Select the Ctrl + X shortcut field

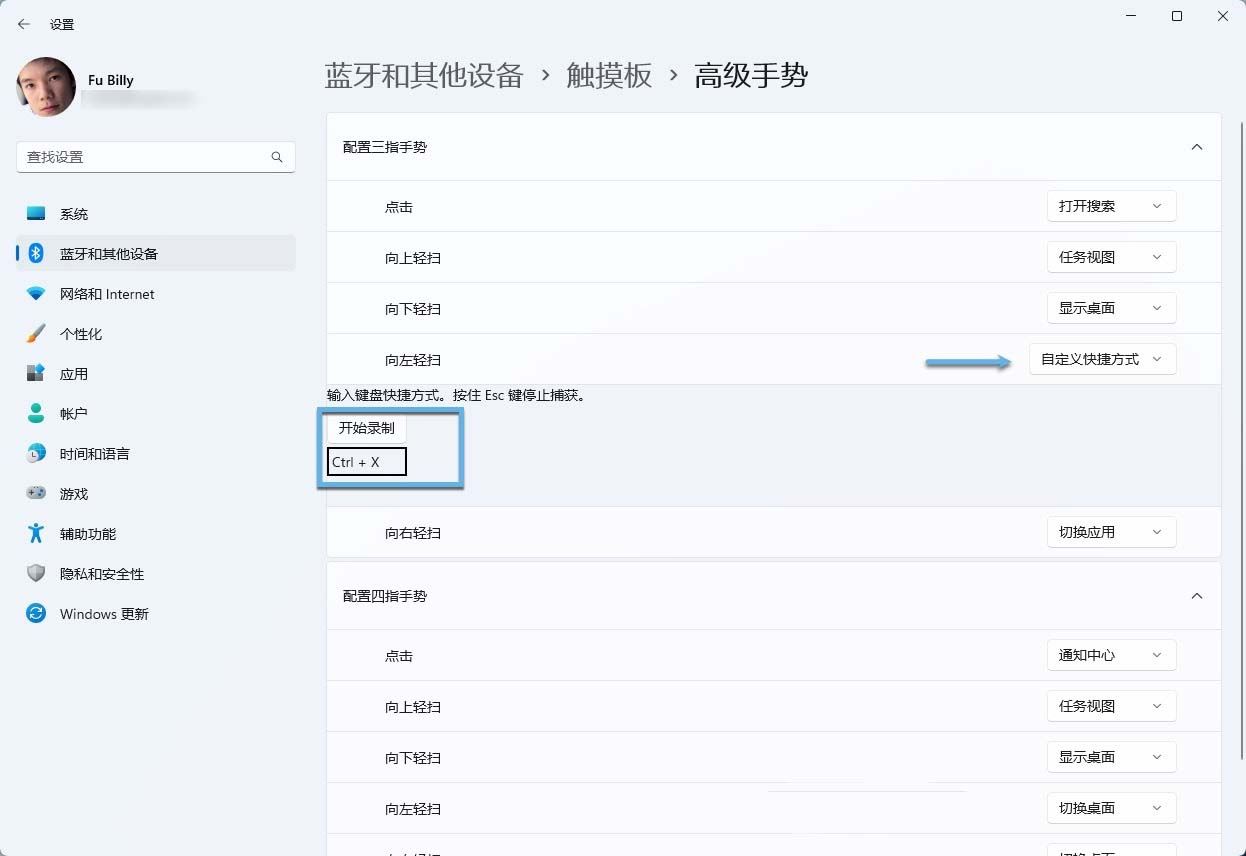click(x=365, y=462)
